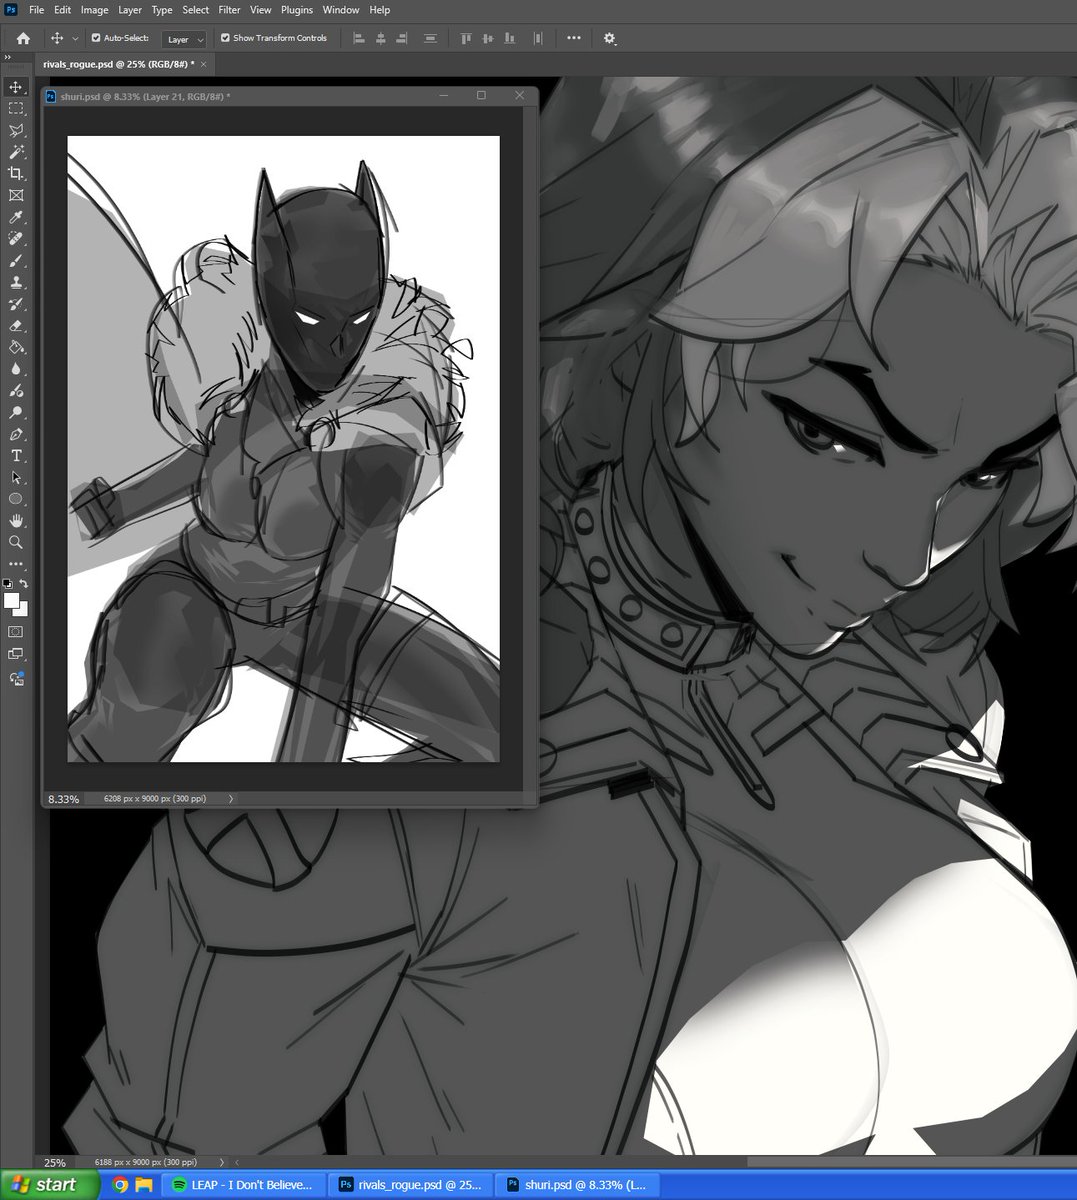Expand the collapsed toolbox double-arrow
Screen dimensions: 1077x1200
8,57
